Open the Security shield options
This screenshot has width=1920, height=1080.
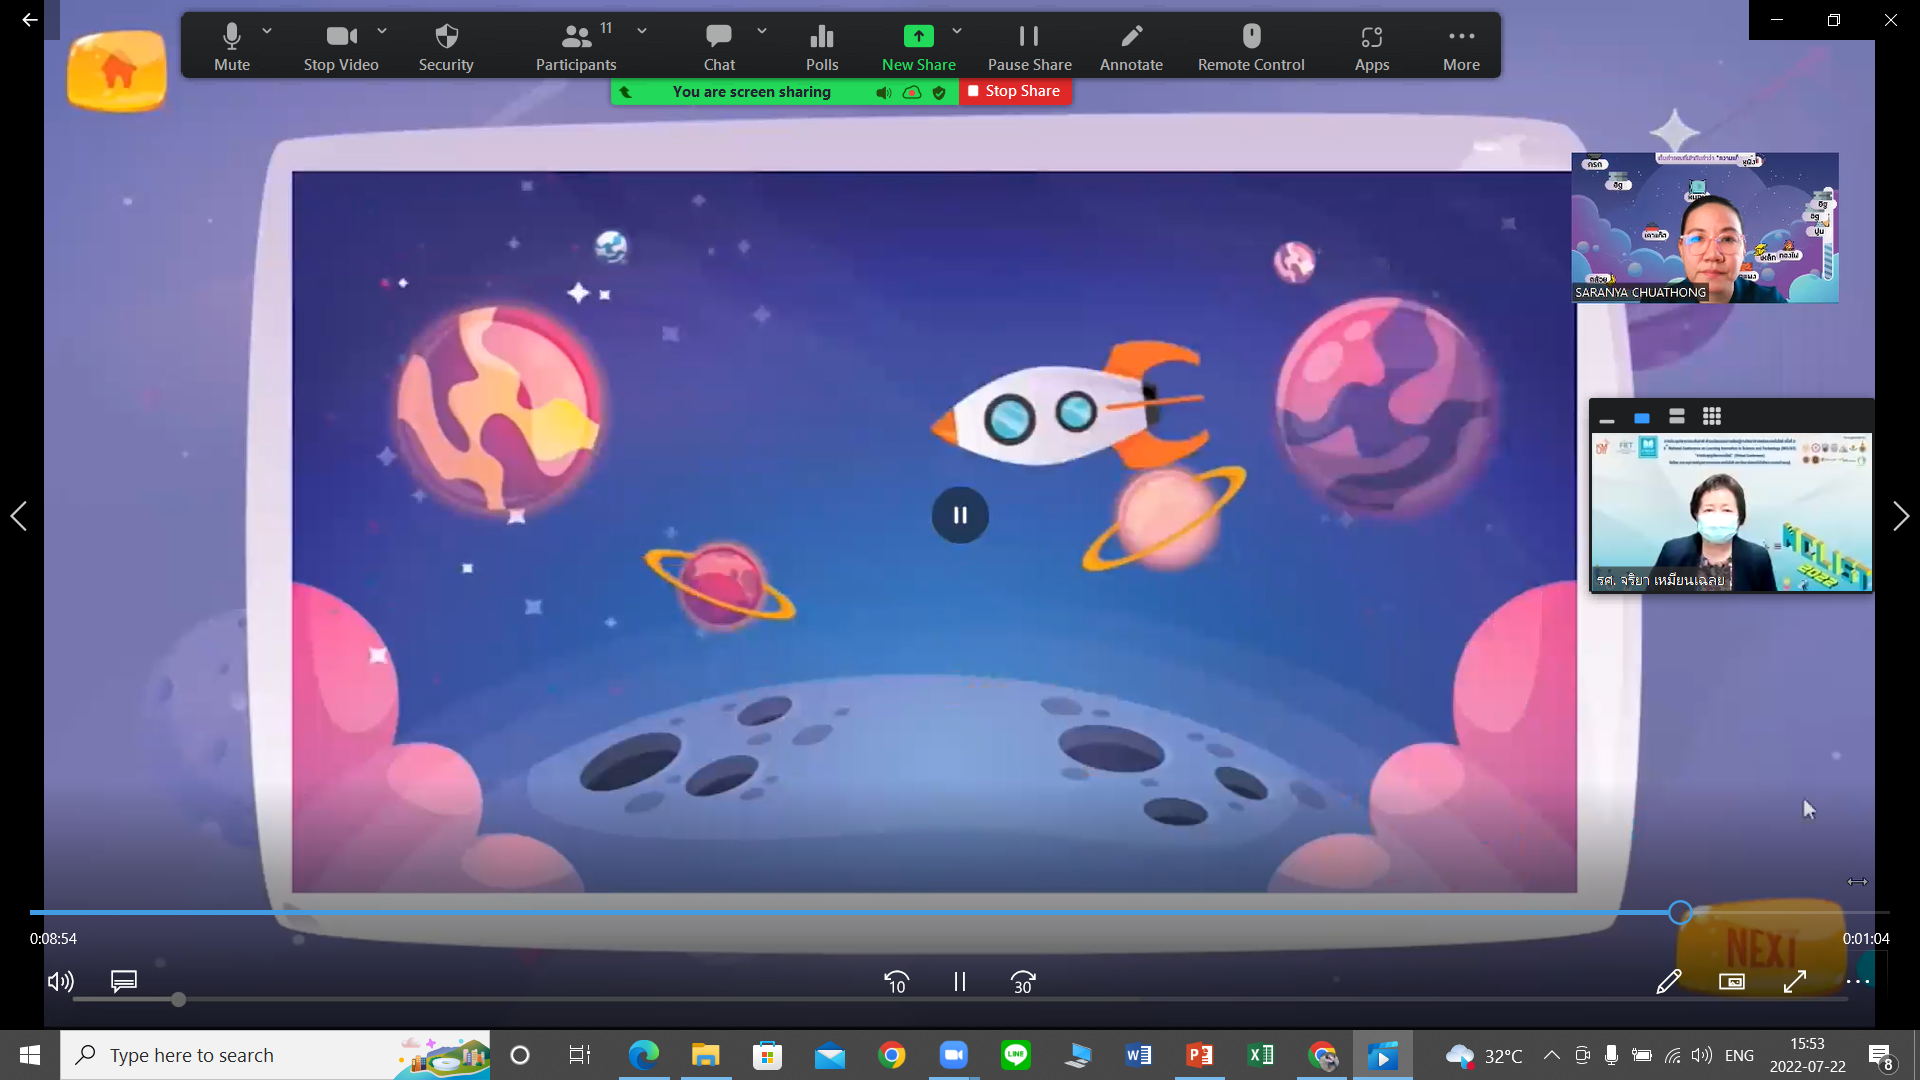click(x=446, y=46)
